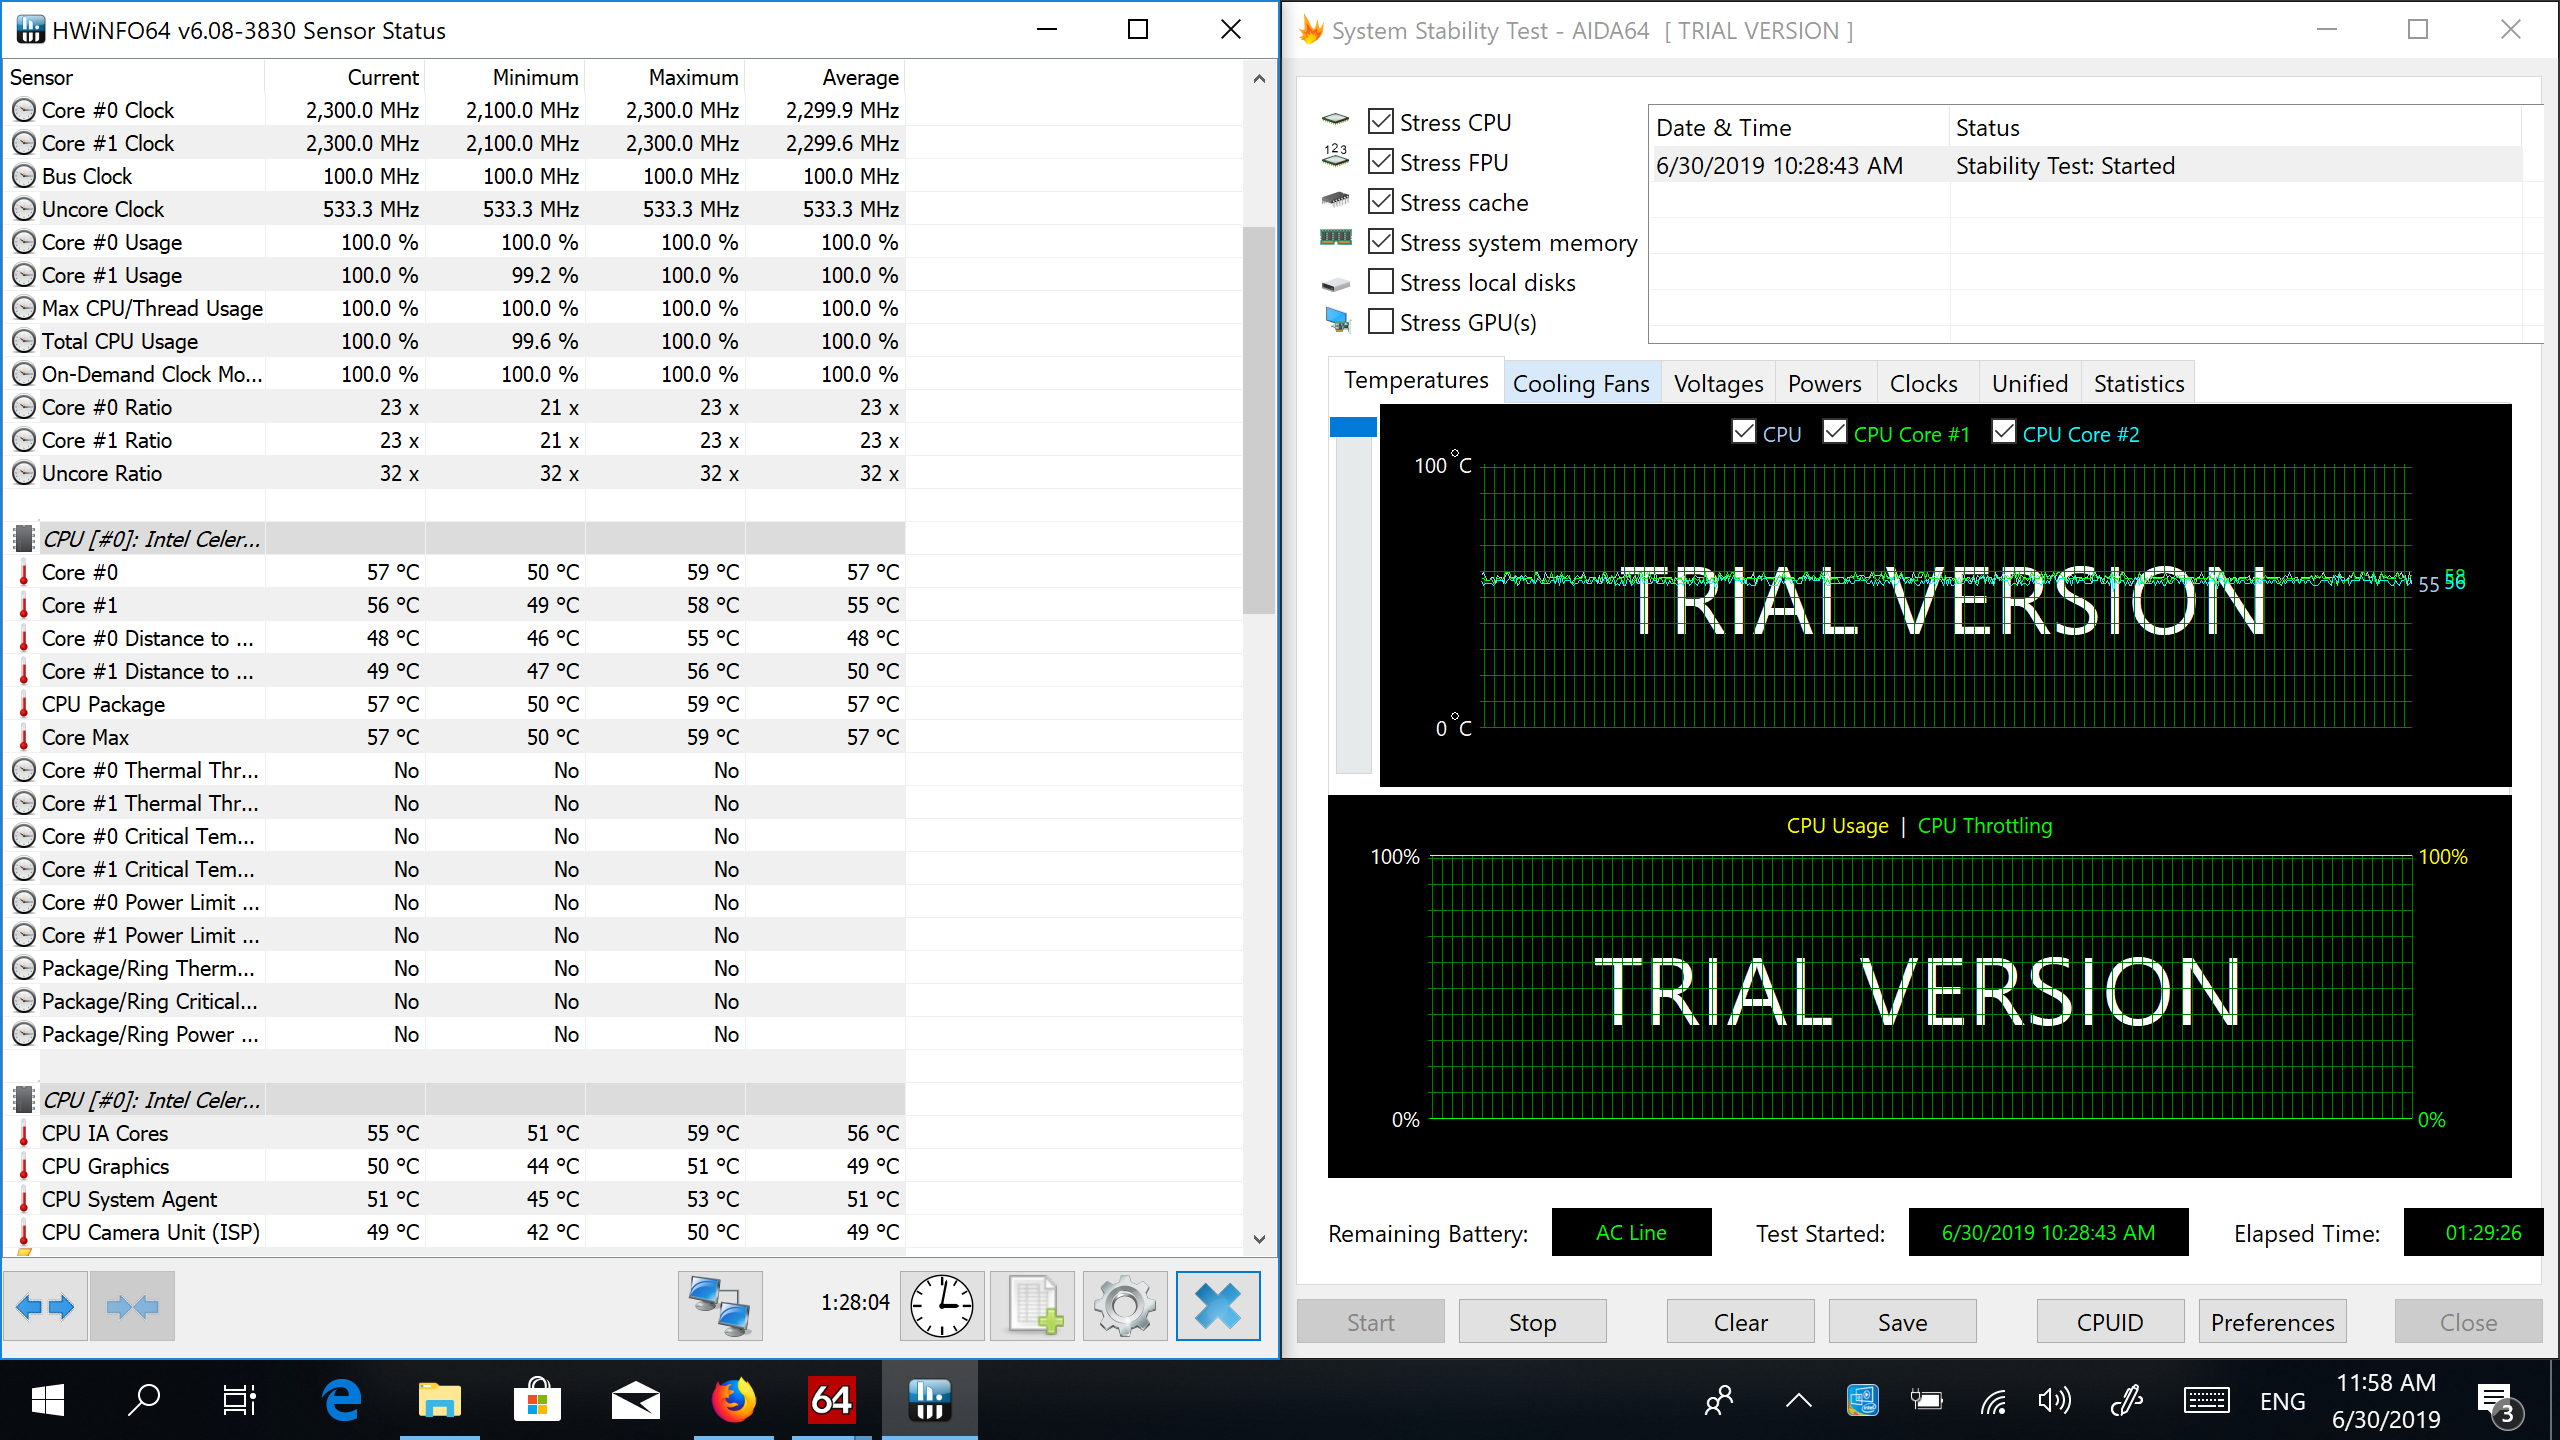This screenshot has width=2560, height=1440.
Task: Toggle CPU Core #1 graph checkbox
Action: click(1835, 432)
